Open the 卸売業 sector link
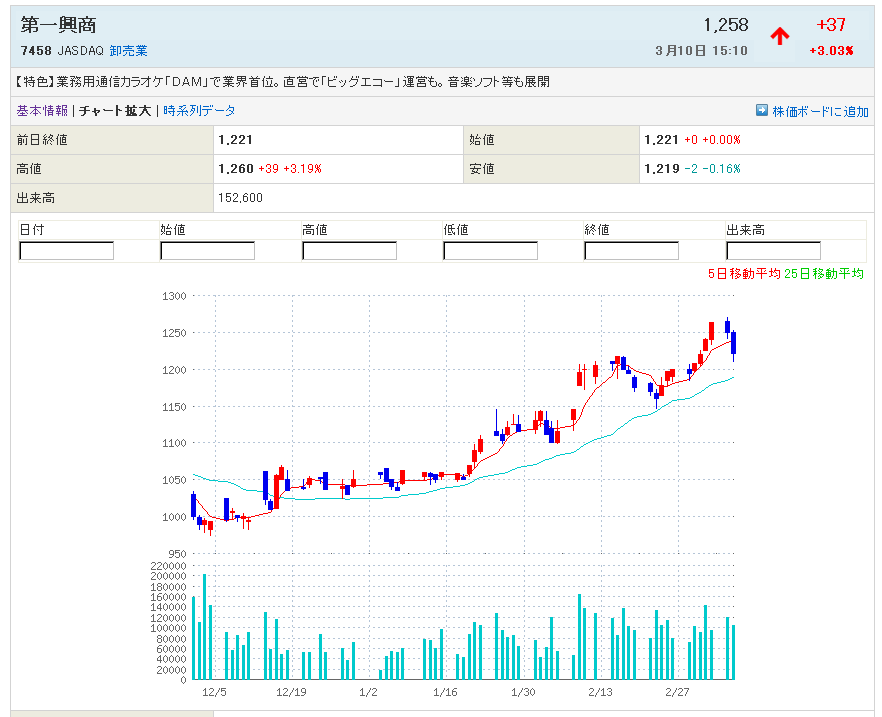Image resolution: width=882 pixels, height=717 pixels. [128, 51]
